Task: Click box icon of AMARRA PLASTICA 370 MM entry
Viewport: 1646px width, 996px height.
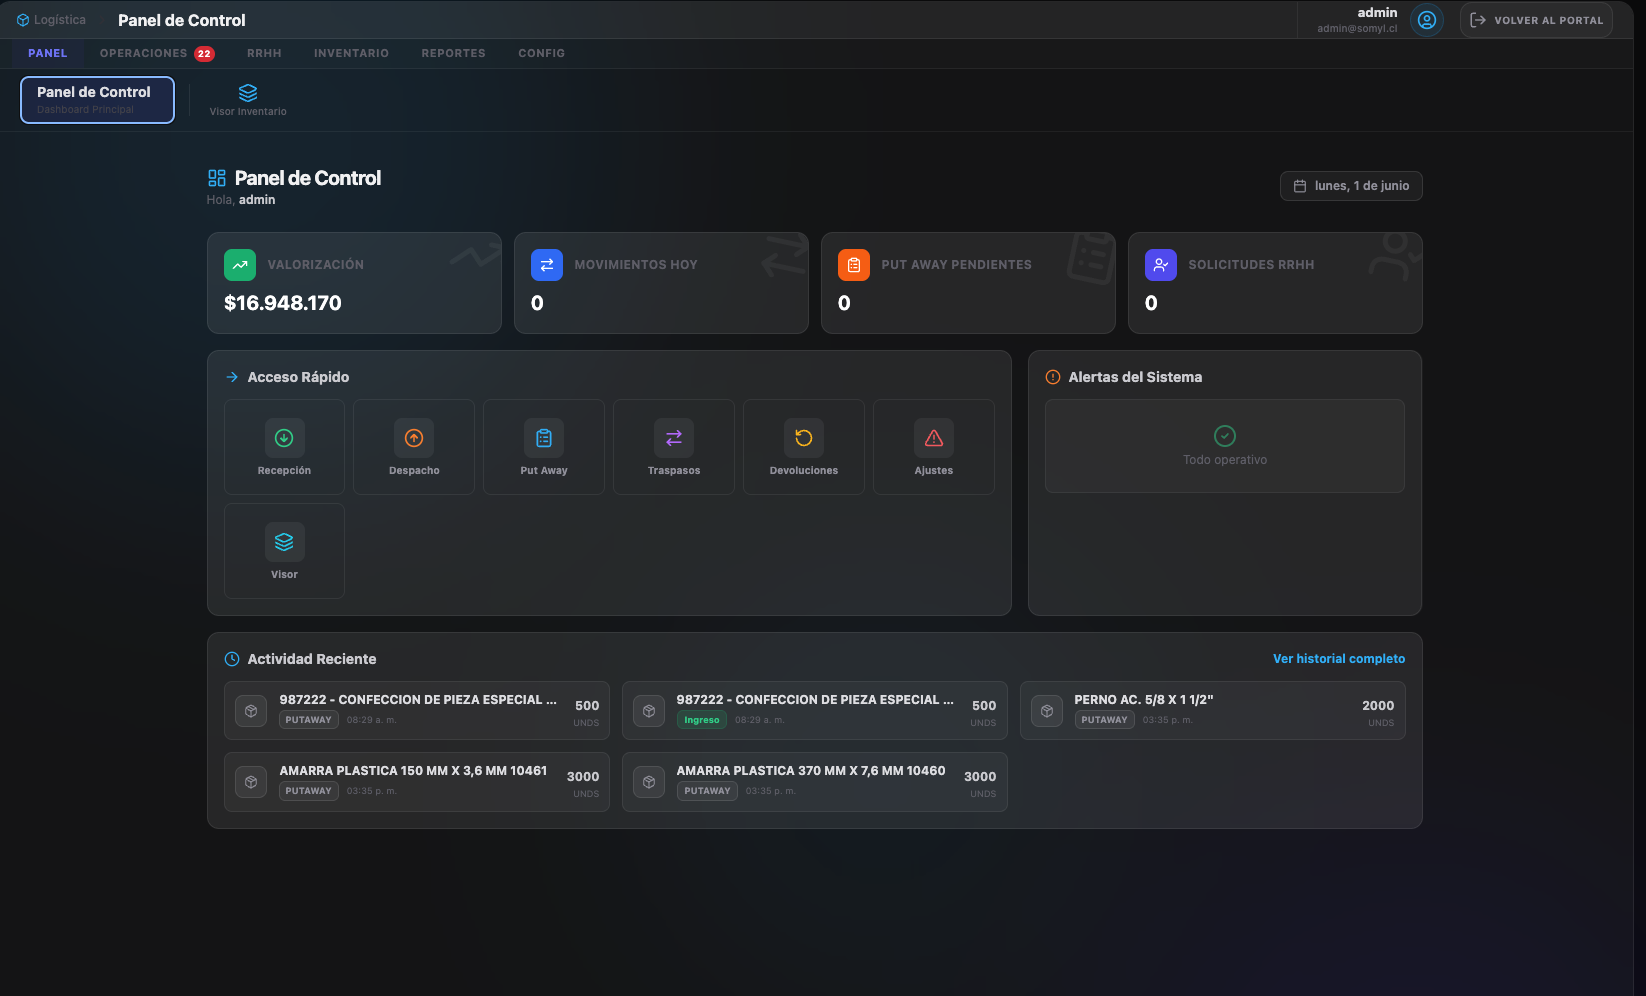Action: (649, 782)
